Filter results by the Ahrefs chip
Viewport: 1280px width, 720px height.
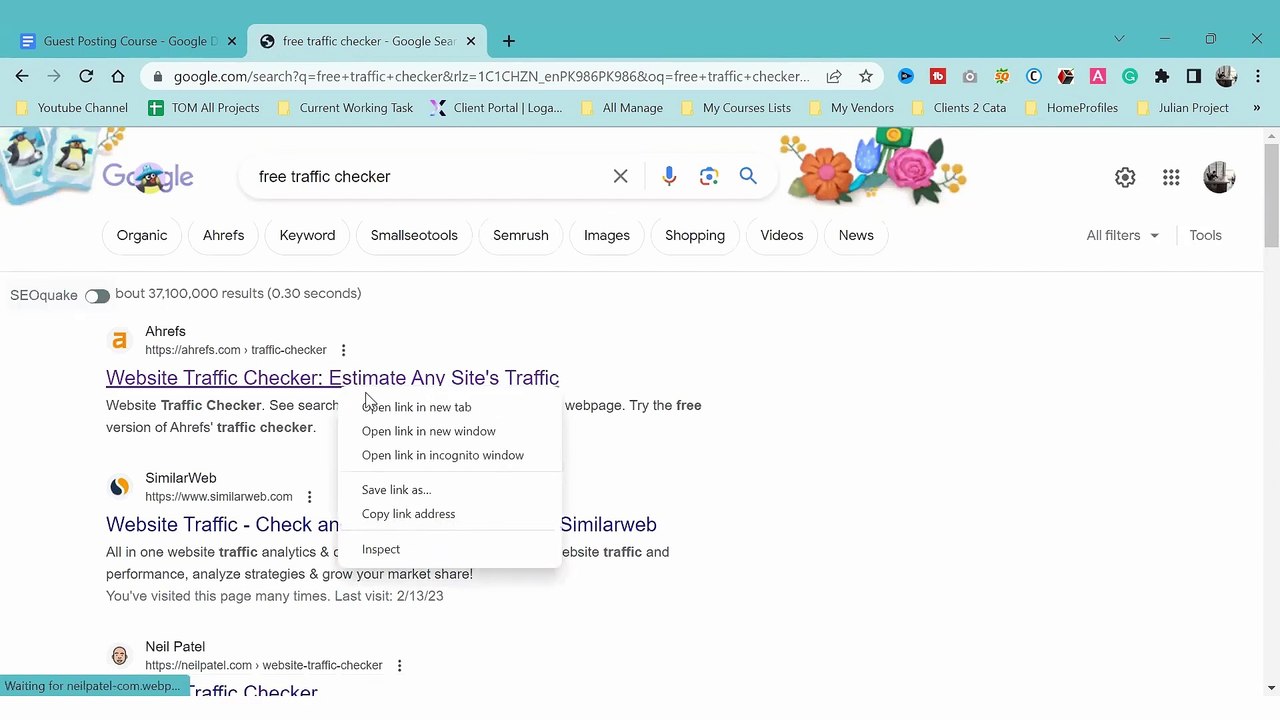pos(223,235)
